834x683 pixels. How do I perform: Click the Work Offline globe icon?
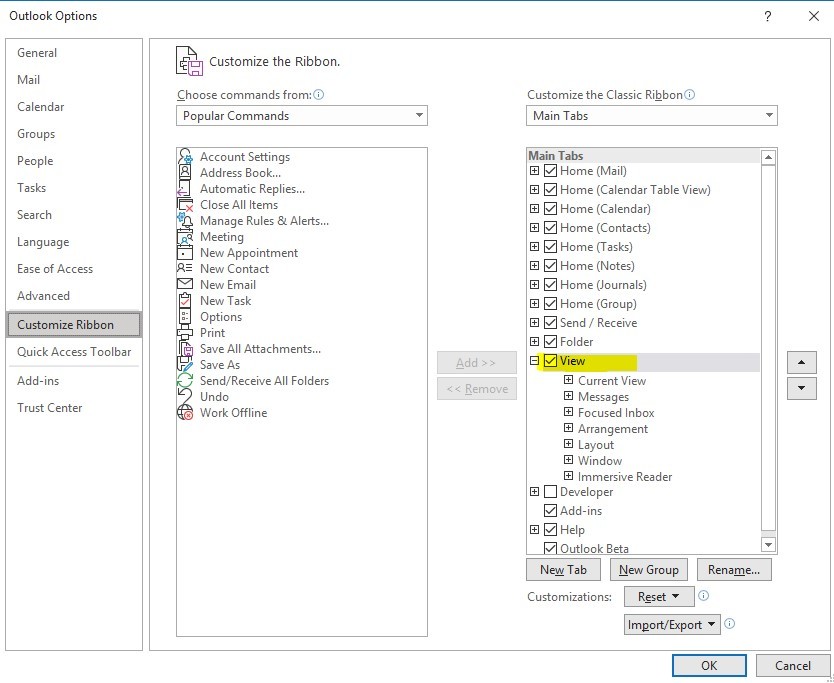coord(185,412)
